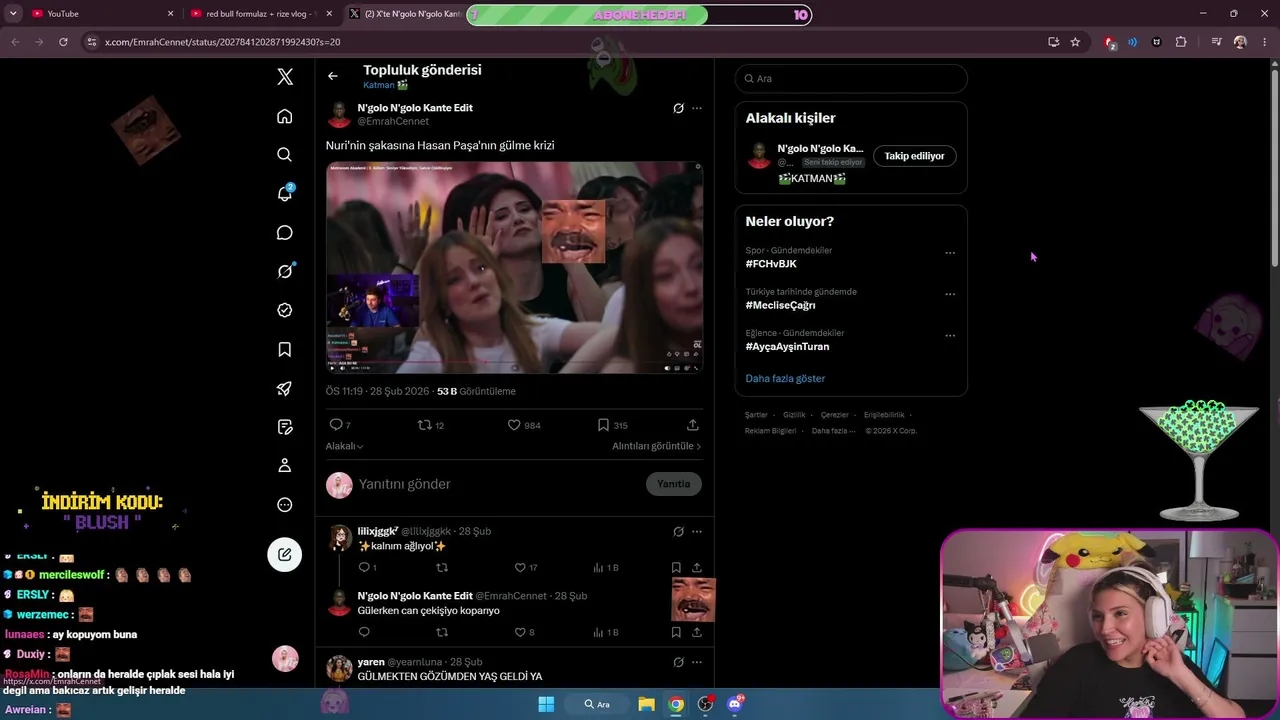The height and width of the screenshot is (720, 1280).
Task: Open the More circle icon in sidebar
Action: pyautogui.click(x=285, y=504)
